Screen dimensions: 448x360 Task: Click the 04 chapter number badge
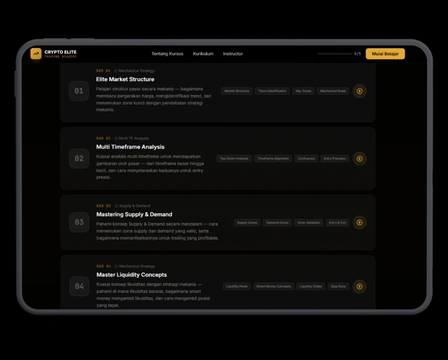coord(79,286)
